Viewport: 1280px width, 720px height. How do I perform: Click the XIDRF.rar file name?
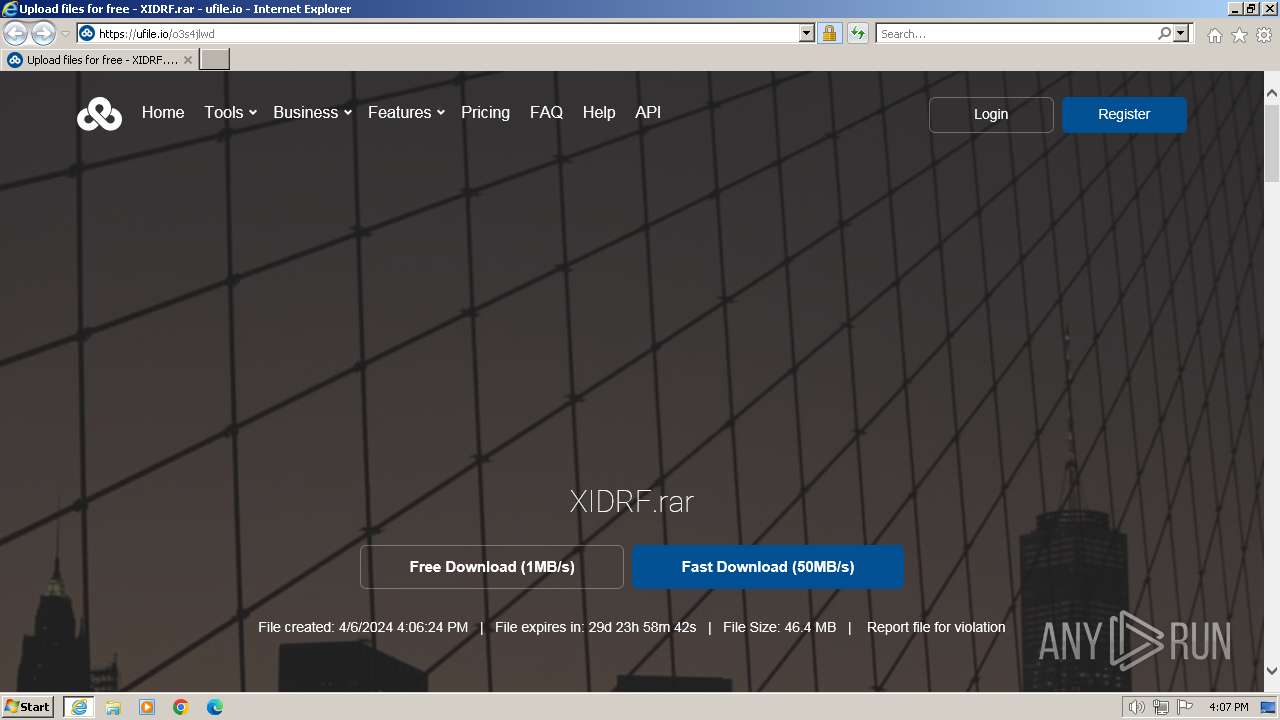pyautogui.click(x=631, y=501)
